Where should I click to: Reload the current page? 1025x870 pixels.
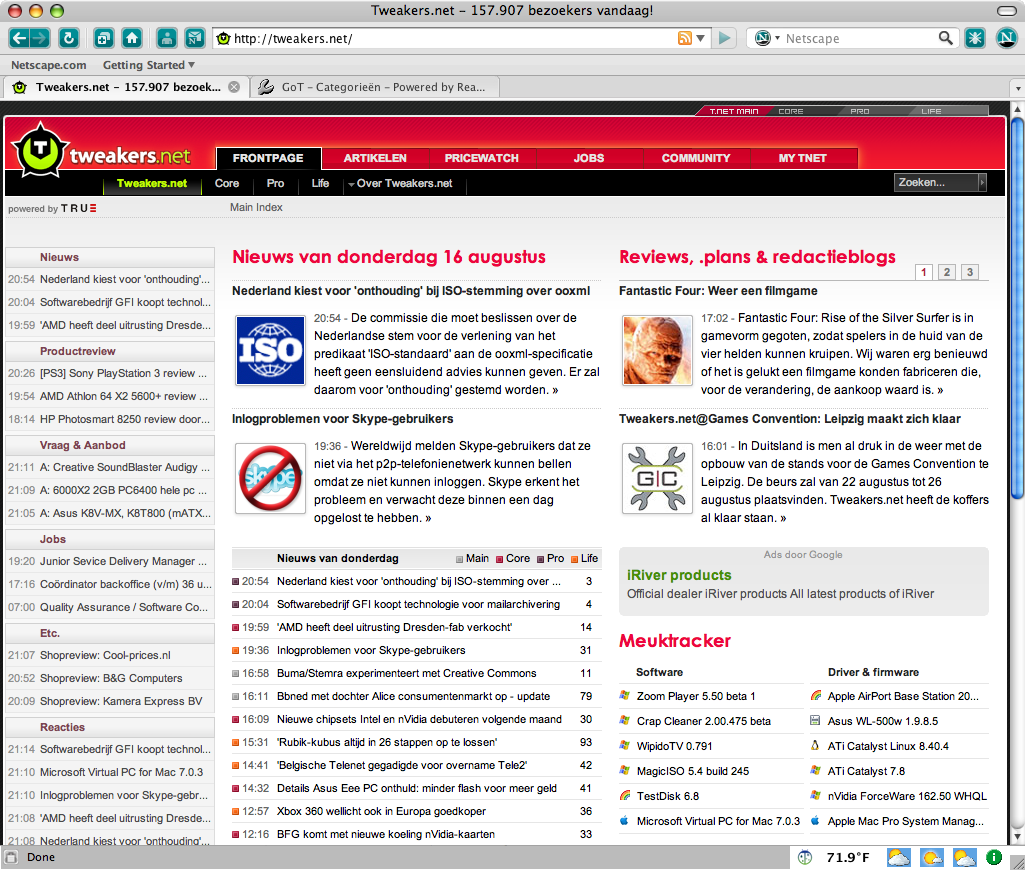point(69,38)
